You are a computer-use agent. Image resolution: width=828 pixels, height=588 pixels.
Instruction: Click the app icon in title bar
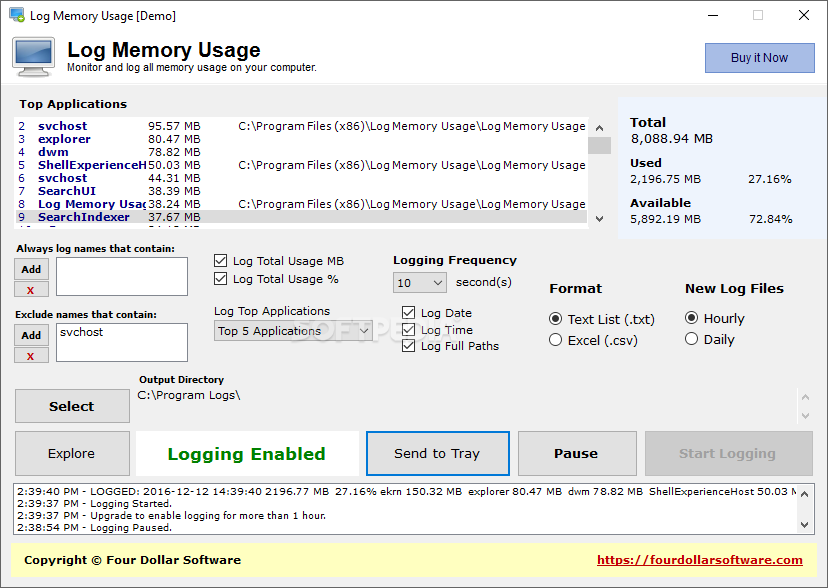[16, 15]
